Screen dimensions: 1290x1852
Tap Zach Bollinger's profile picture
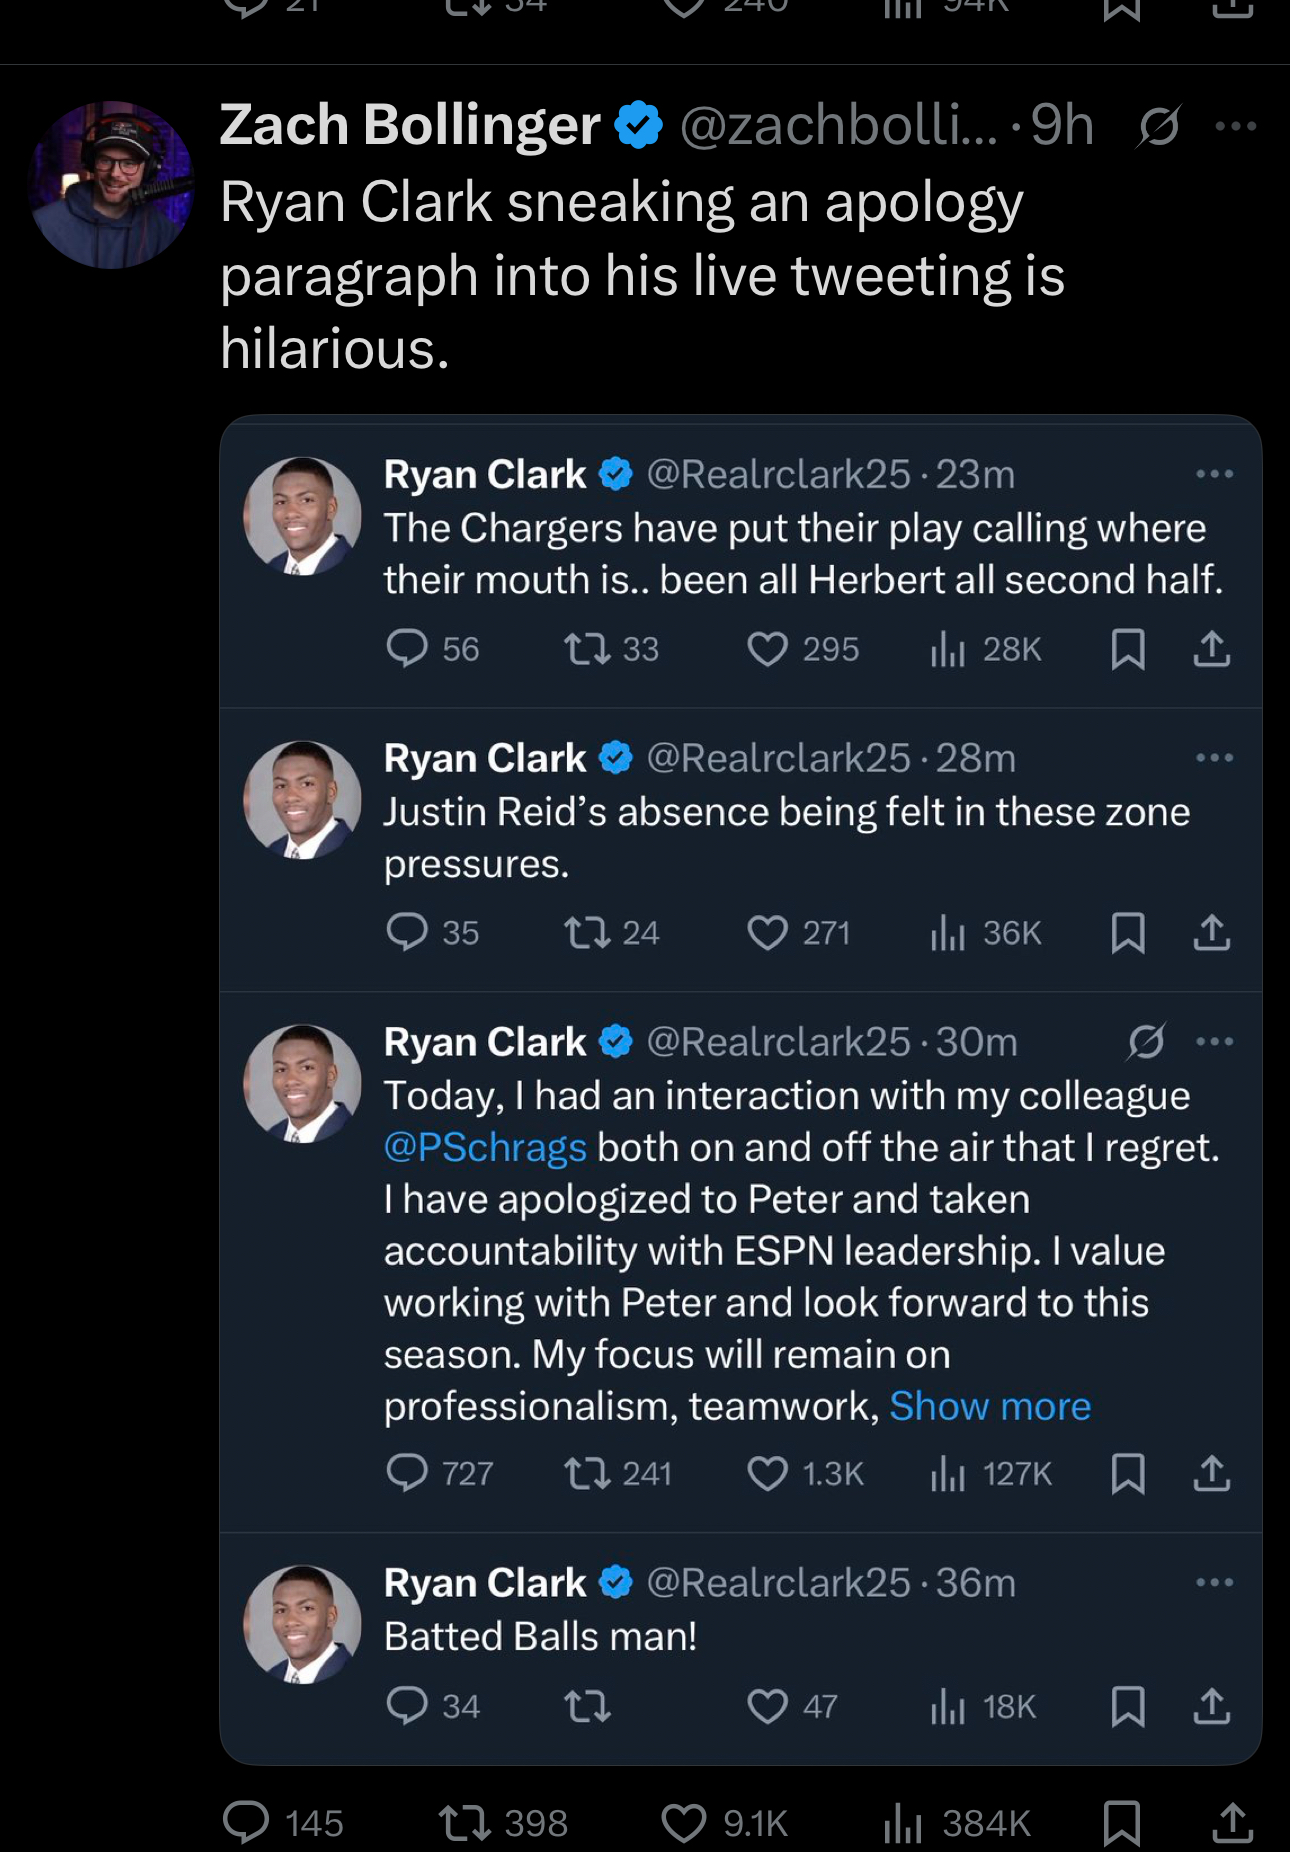[x=110, y=185]
